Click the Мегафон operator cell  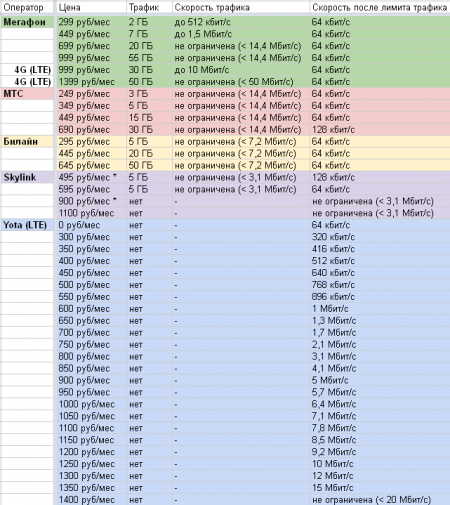(27, 22)
